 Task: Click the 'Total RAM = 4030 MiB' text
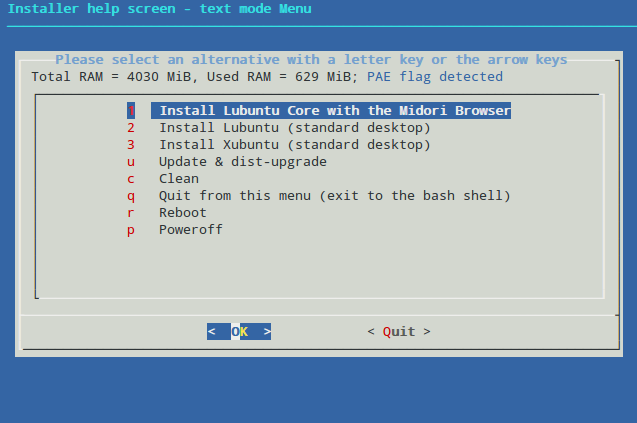coord(111,76)
